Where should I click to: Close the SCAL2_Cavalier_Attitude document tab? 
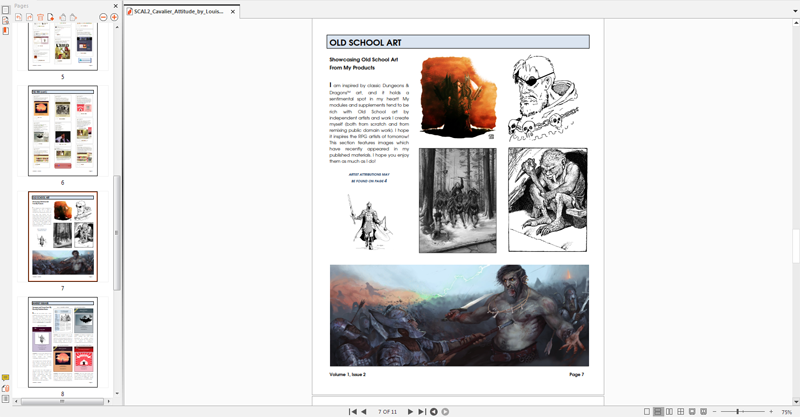pyautogui.click(x=233, y=12)
